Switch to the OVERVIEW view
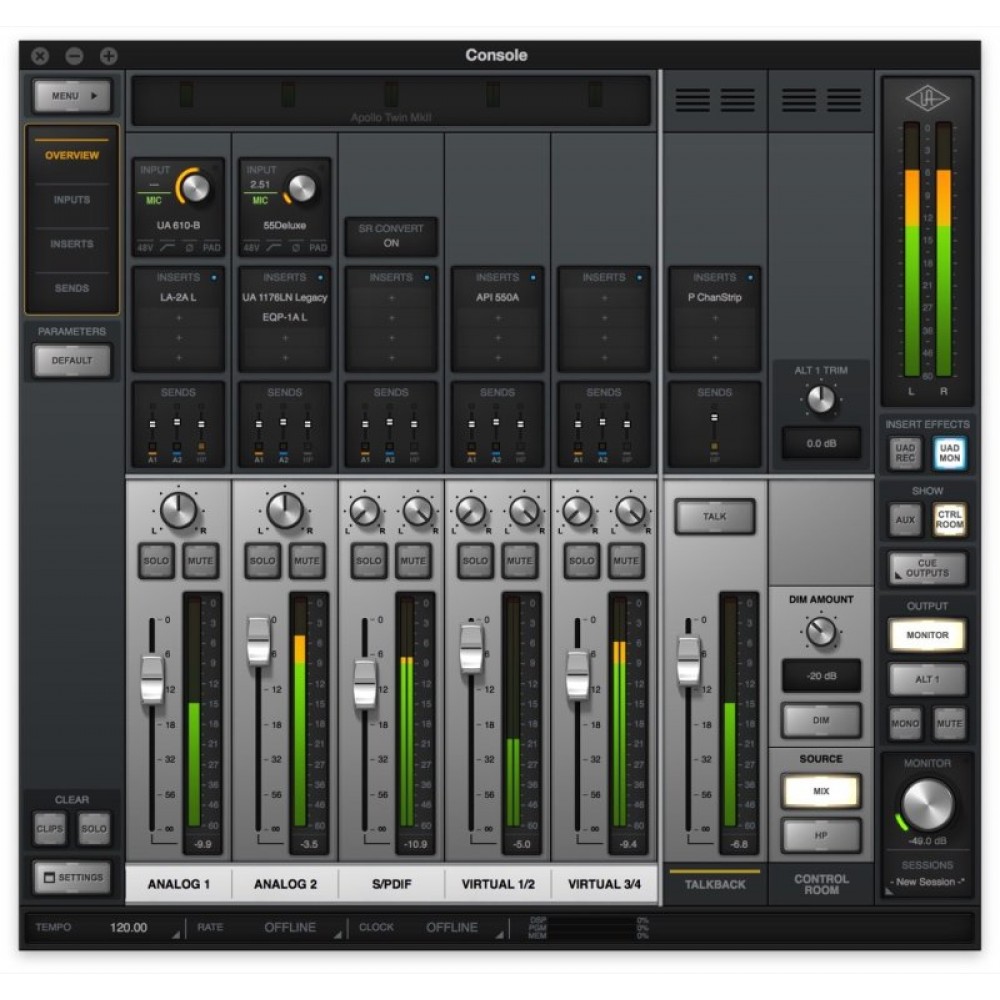 (72, 155)
